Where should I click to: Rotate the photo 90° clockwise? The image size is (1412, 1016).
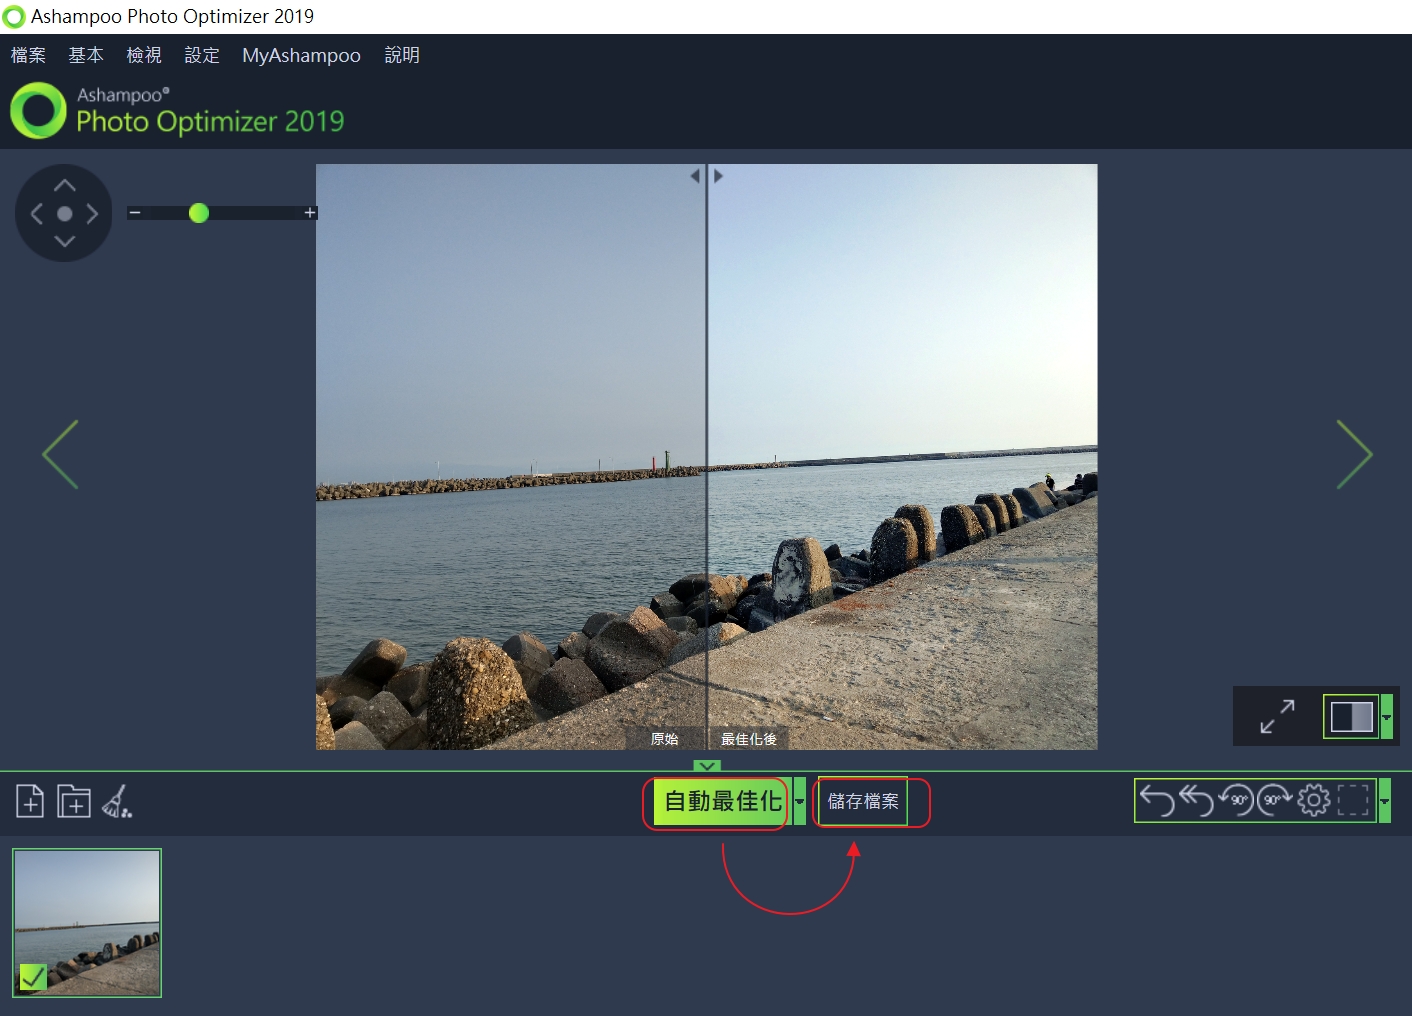tap(1275, 800)
